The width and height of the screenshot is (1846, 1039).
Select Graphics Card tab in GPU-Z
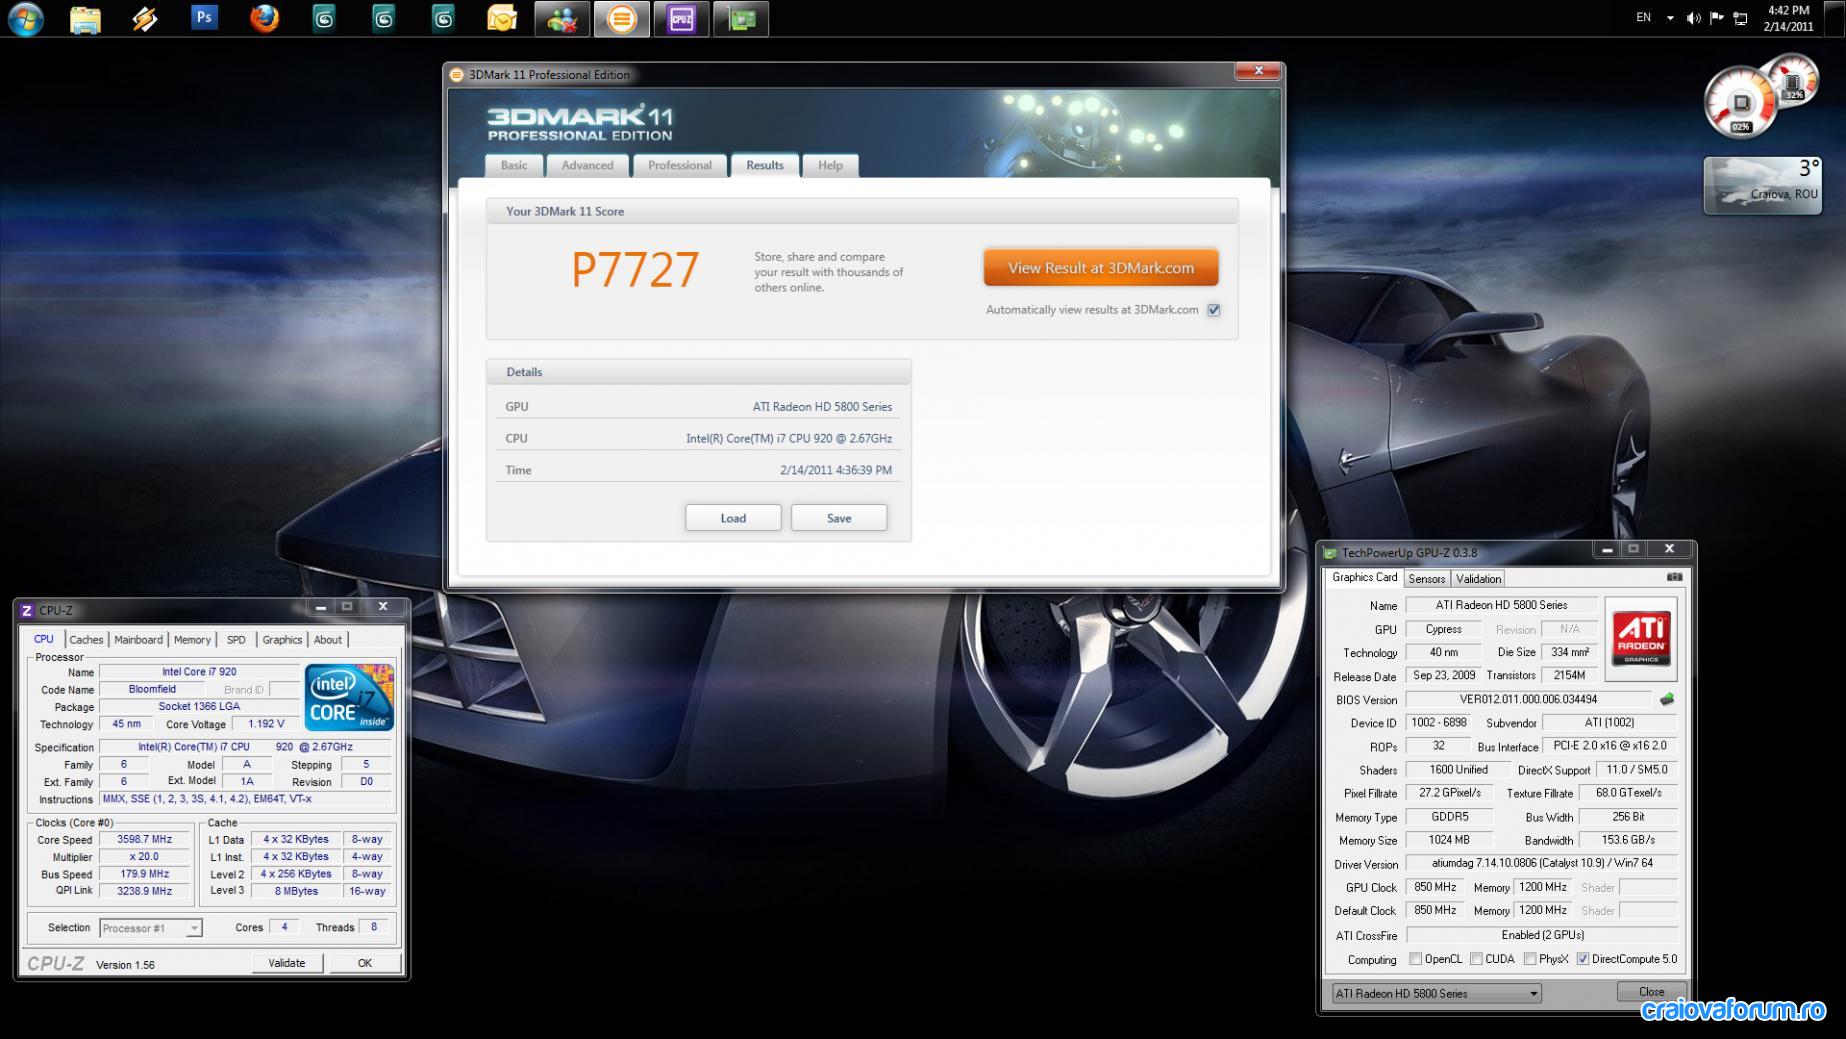(1364, 578)
